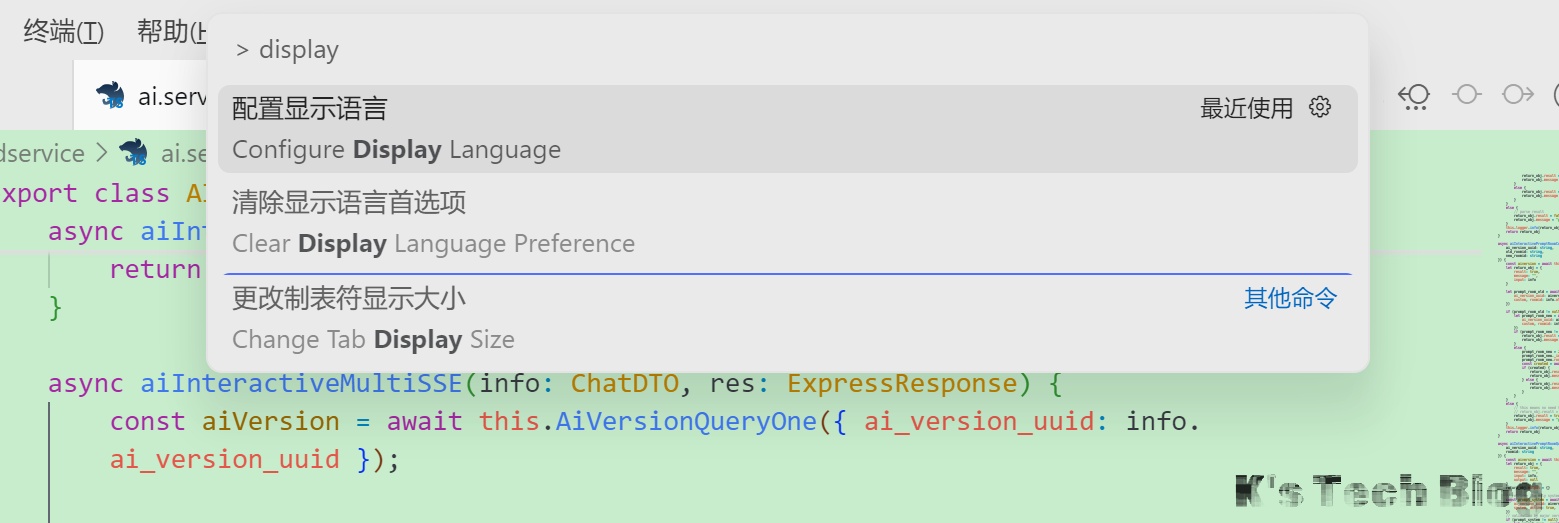
Task: Open the dservice breadcrumb folder dropdown
Action: click(x=42, y=153)
